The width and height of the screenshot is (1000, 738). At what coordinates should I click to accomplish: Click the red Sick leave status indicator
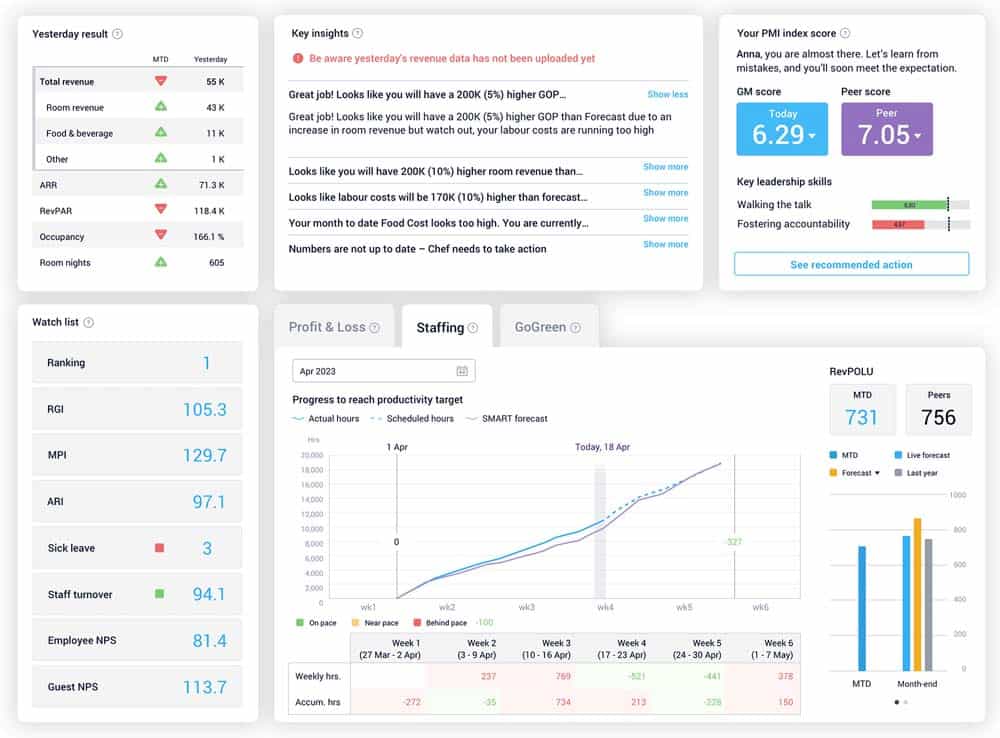(x=158, y=548)
